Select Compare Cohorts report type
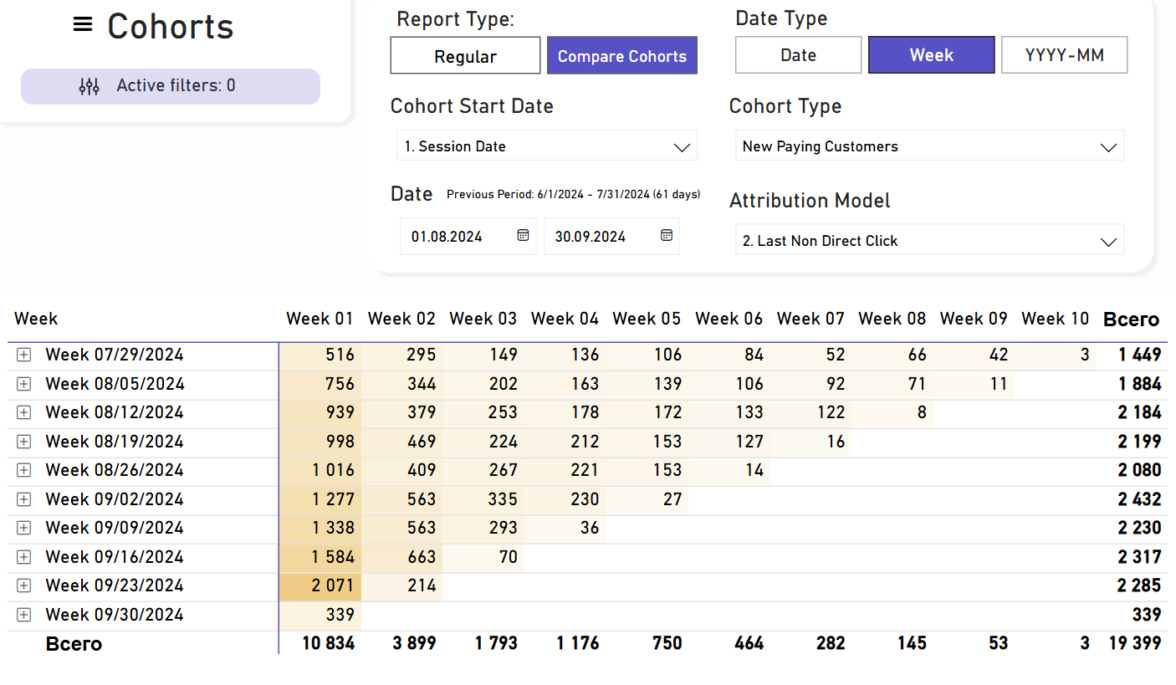This screenshot has height=685, width=1176. click(x=622, y=56)
